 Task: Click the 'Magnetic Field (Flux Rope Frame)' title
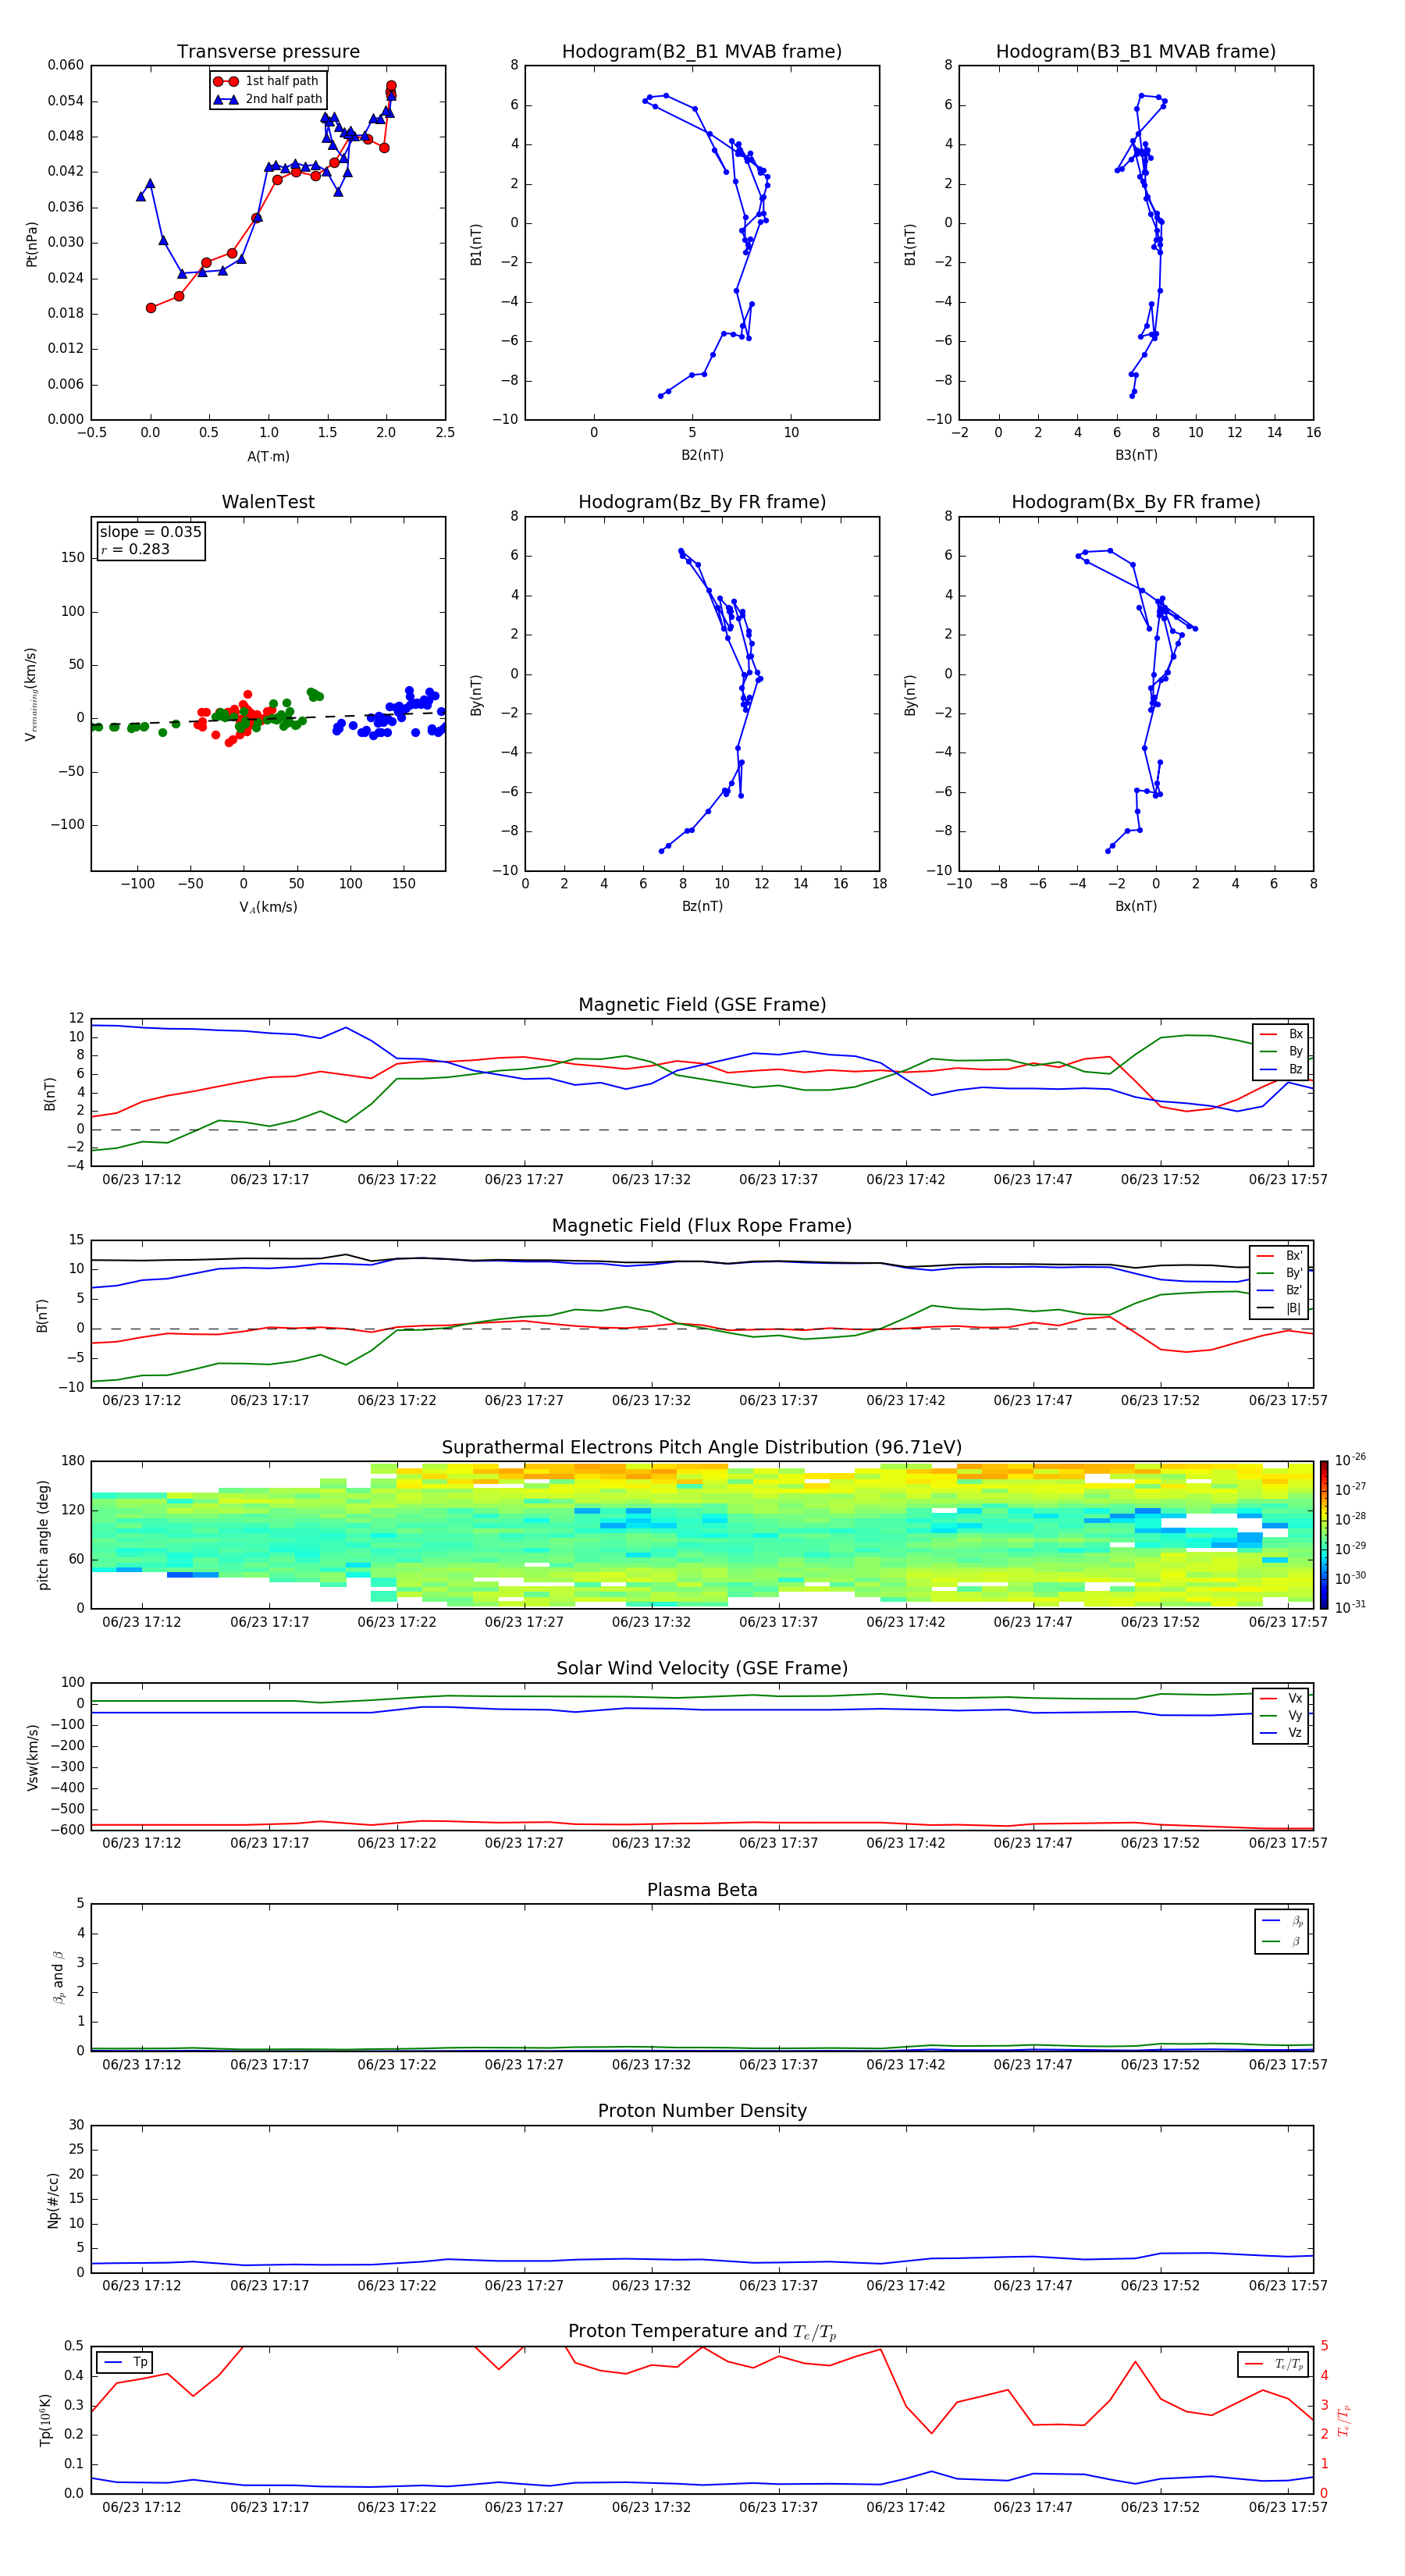(702, 1226)
